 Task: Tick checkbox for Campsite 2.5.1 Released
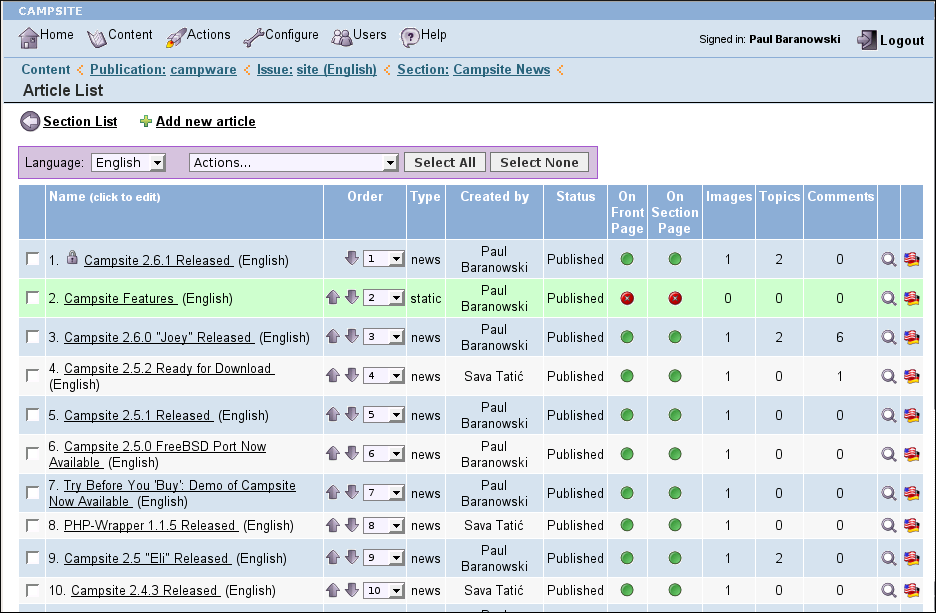click(33, 415)
